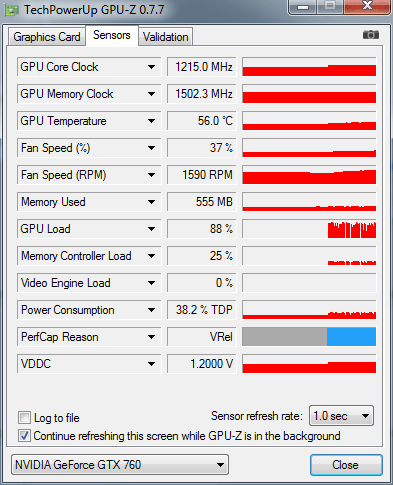
Task: Expand the GPU Temperature sensor options
Action: pos(151,121)
